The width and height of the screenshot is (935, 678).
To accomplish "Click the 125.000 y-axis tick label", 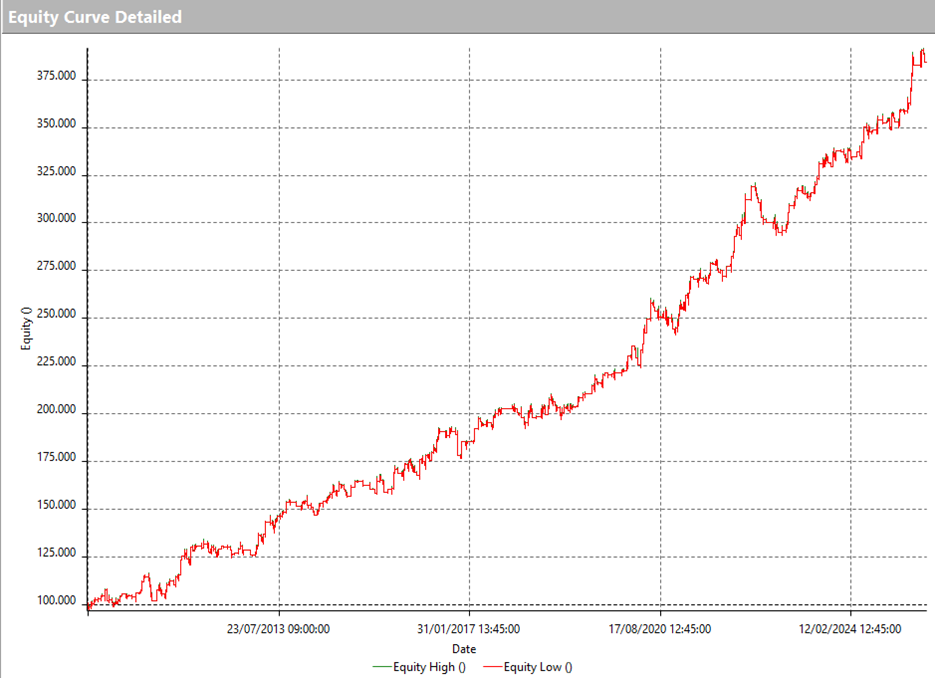I will (58, 553).
